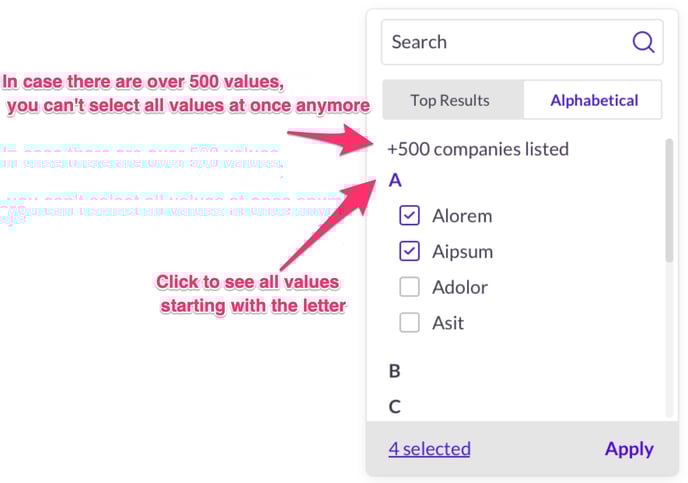Uncheck the Alorem checkbox

pyautogui.click(x=409, y=215)
